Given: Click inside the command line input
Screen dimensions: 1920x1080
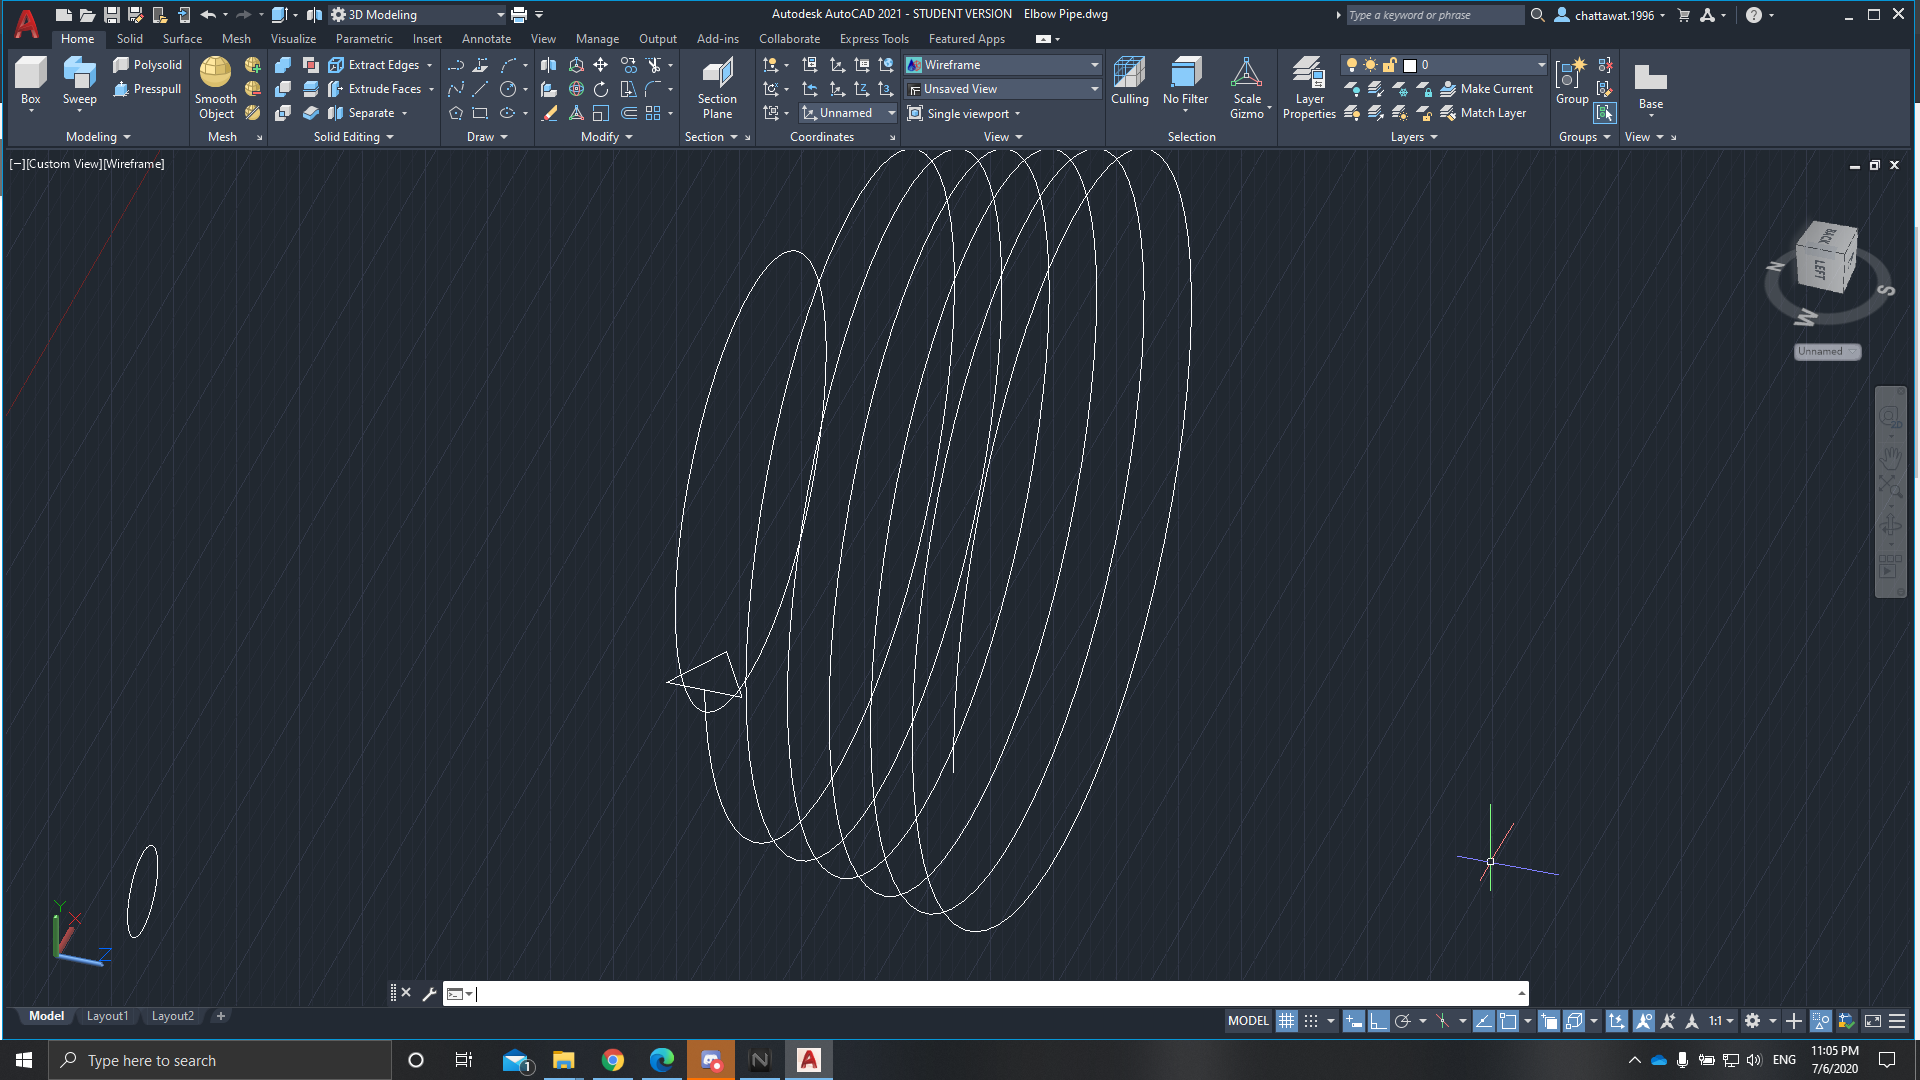Looking at the screenshot, I should coord(900,993).
